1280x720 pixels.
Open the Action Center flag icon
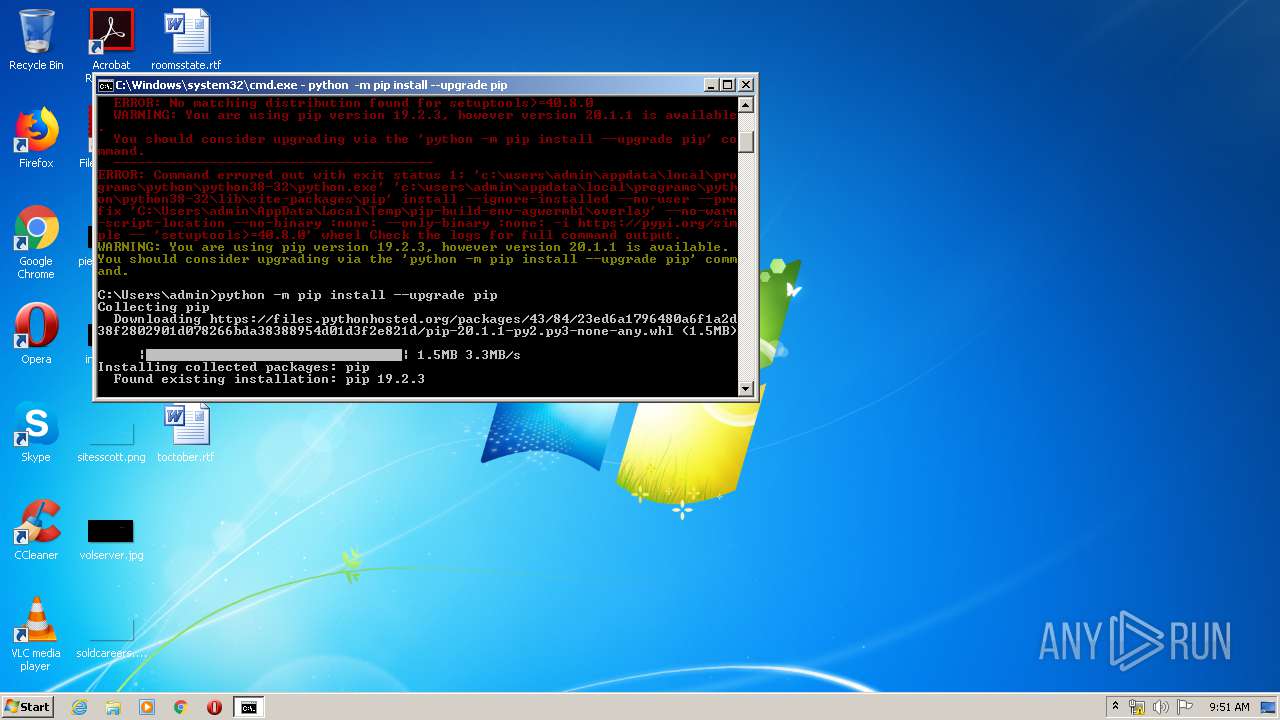(1185, 707)
